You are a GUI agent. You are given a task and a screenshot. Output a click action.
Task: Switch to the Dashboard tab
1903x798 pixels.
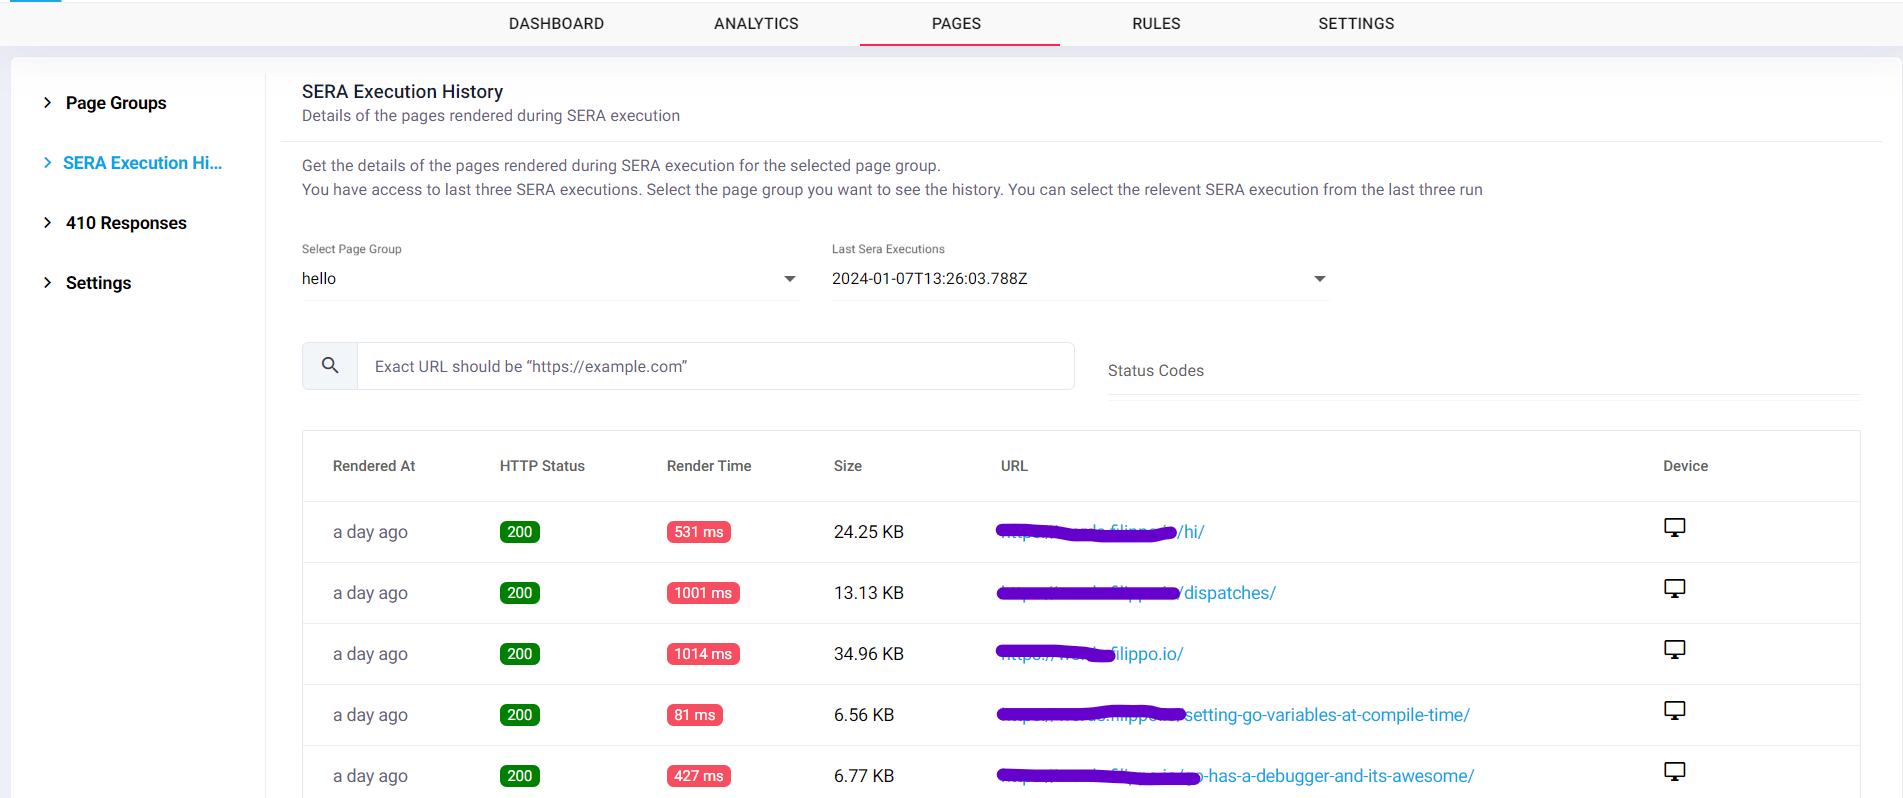556,24
